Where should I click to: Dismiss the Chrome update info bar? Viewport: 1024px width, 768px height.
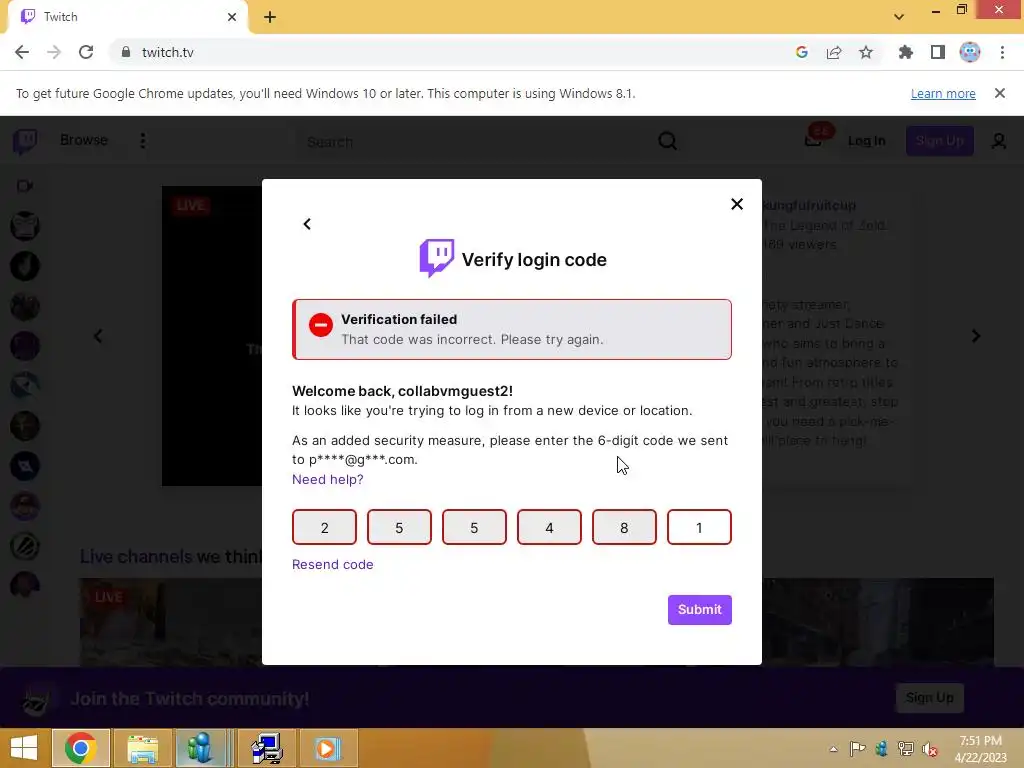tap(1000, 93)
